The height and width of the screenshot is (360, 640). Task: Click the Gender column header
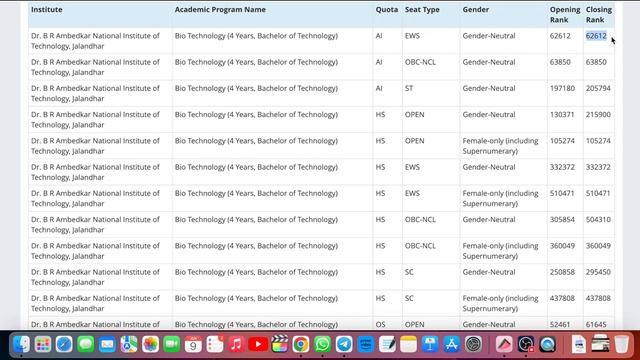(x=476, y=9)
